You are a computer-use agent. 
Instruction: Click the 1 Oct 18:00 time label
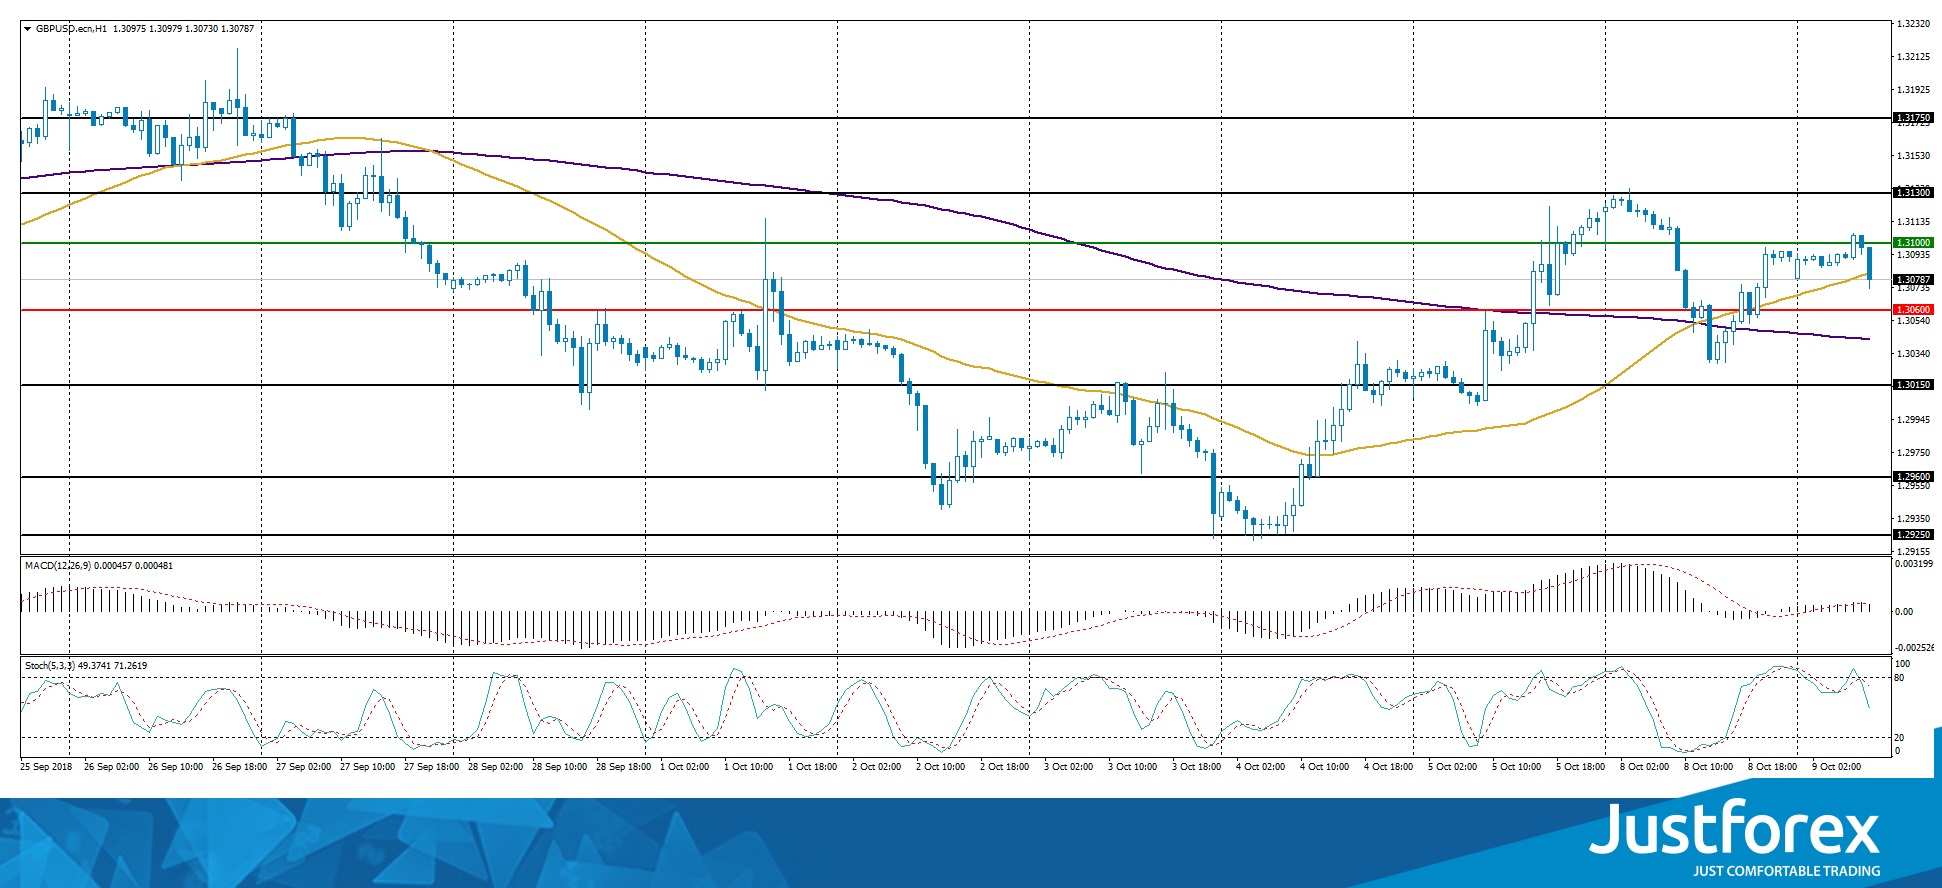click(x=813, y=767)
